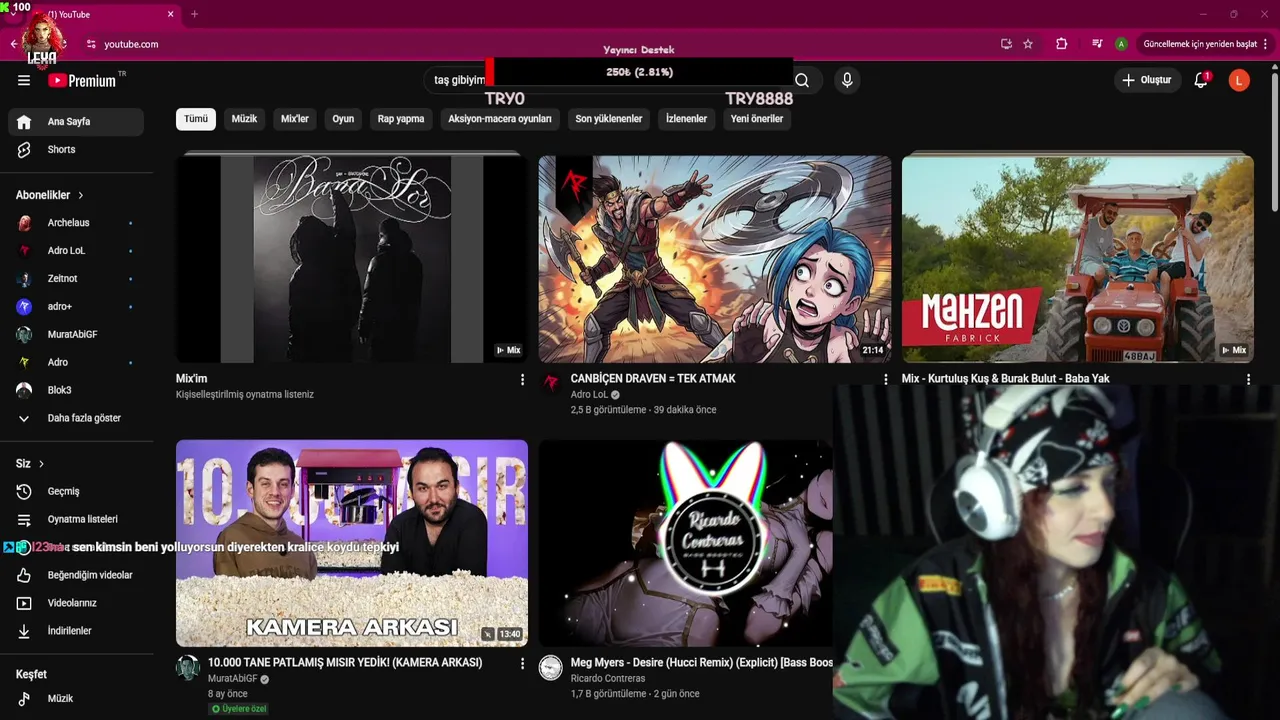Click the Adro LoL channel name under video
Screen dimensions: 1280x720
point(589,395)
